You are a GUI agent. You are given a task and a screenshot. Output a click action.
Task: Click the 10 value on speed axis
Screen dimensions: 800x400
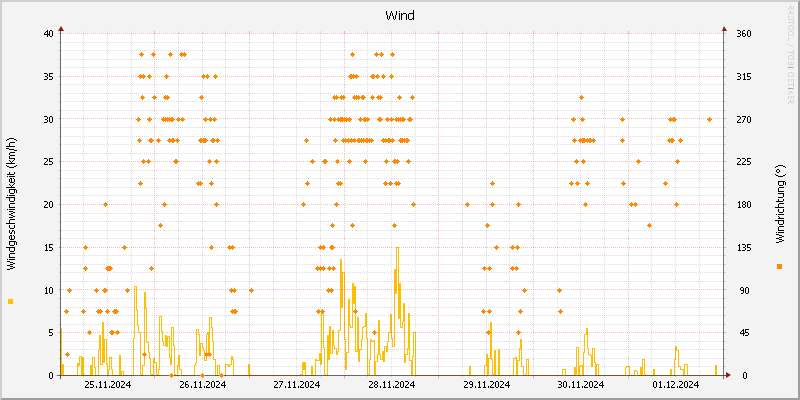pyautogui.click(x=48, y=290)
